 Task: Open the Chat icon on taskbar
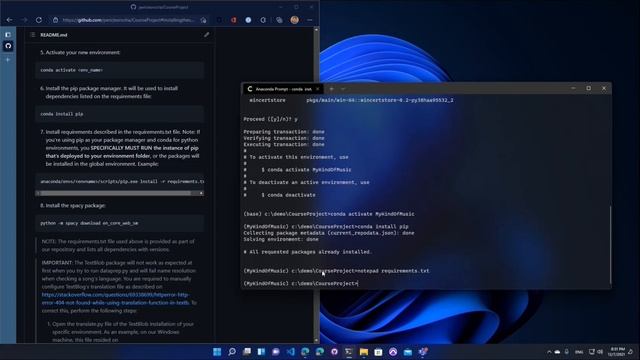point(276,352)
